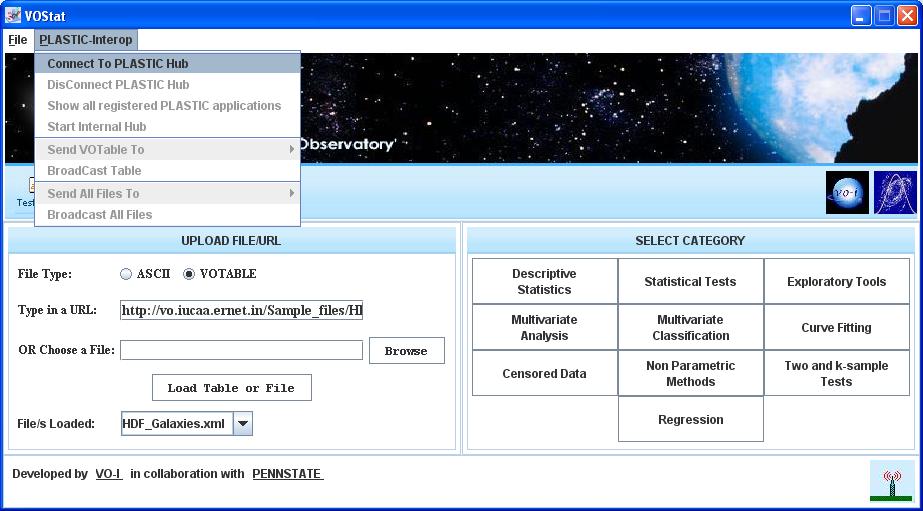Click the Type in a URL field
The width and height of the screenshot is (923, 511).
click(241, 310)
